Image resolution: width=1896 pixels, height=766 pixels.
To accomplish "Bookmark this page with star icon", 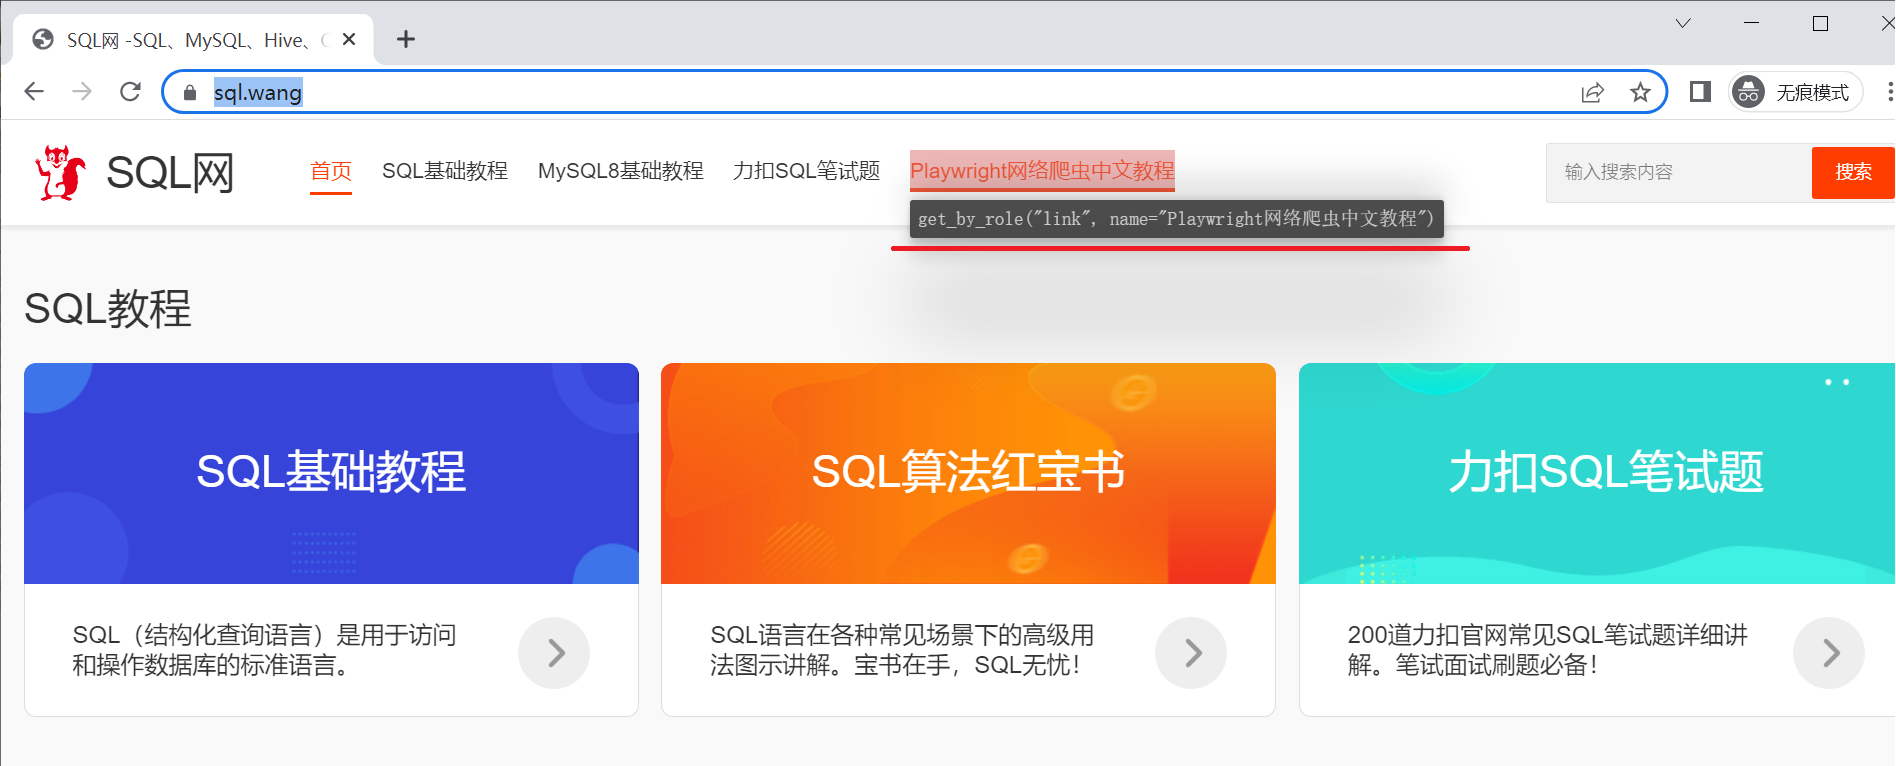I will pyautogui.click(x=1640, y=93).
